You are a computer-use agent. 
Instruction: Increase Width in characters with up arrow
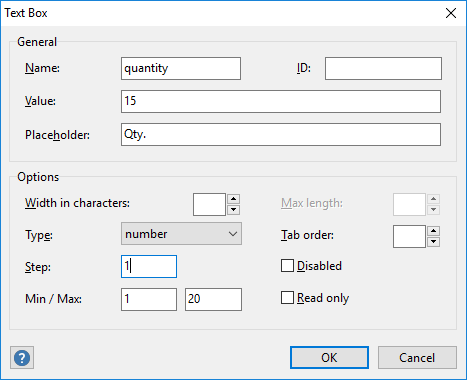(x=233, y=199)
